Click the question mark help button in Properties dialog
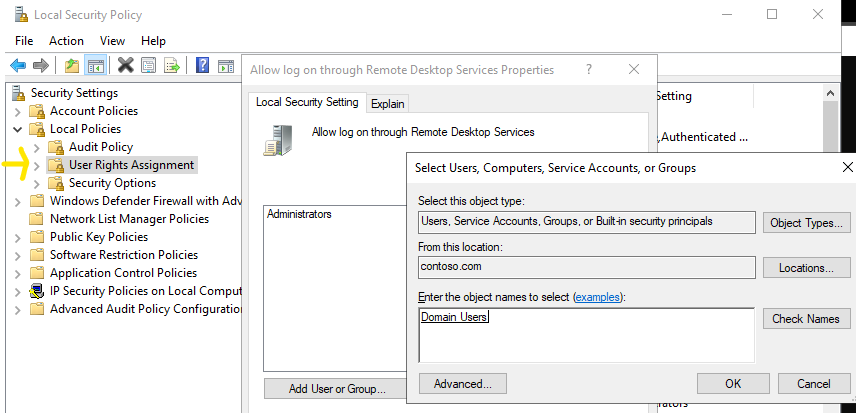Viewport: 856px width, 413px height. 589,69
